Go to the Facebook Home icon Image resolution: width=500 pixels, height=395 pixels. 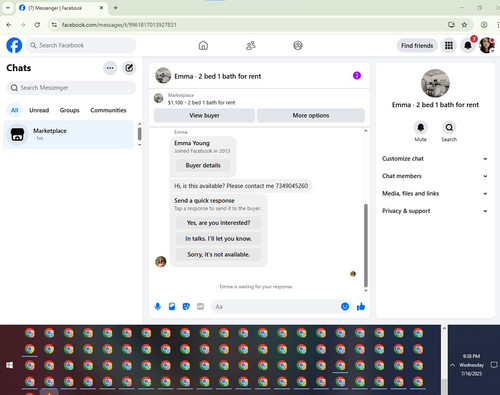coord(203,45)
